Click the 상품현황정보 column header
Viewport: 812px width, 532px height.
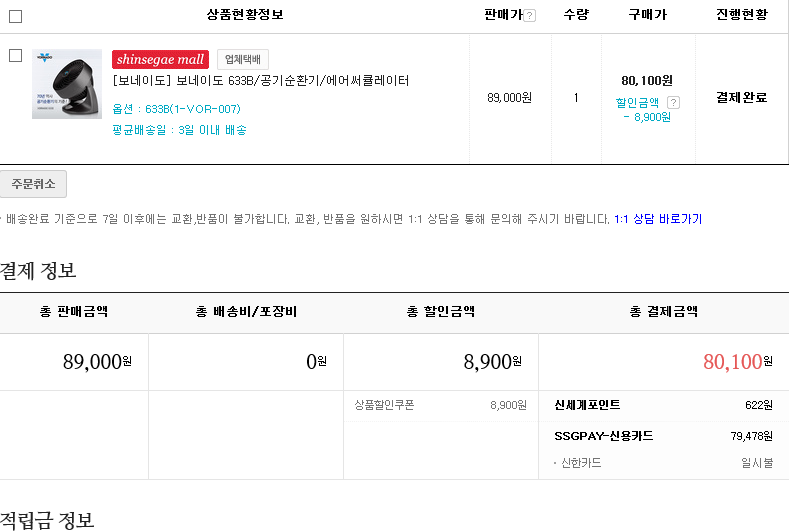click(245, 15)
